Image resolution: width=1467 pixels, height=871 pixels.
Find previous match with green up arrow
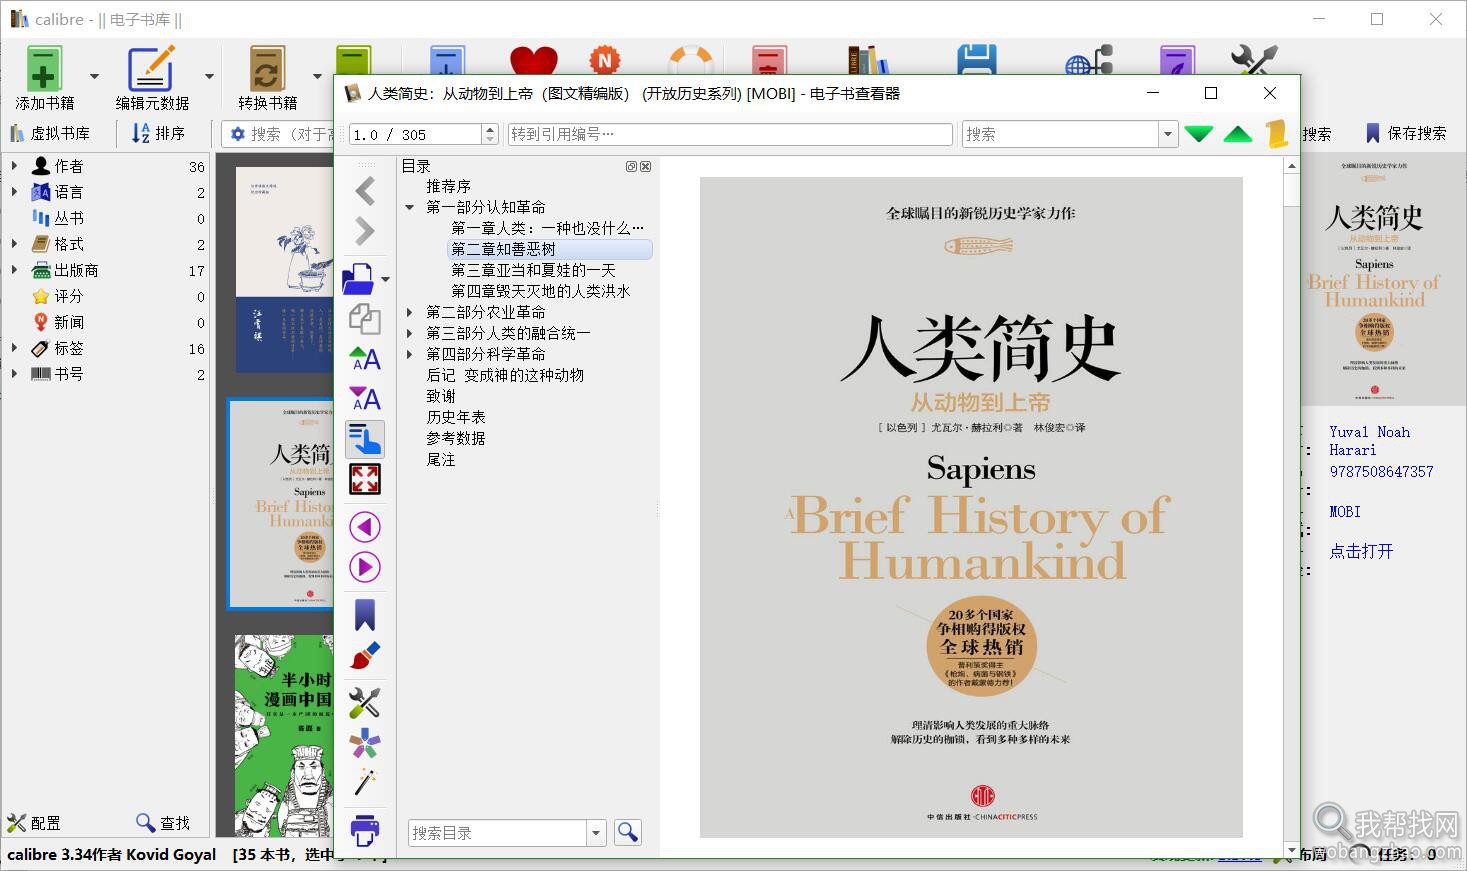1238,134
